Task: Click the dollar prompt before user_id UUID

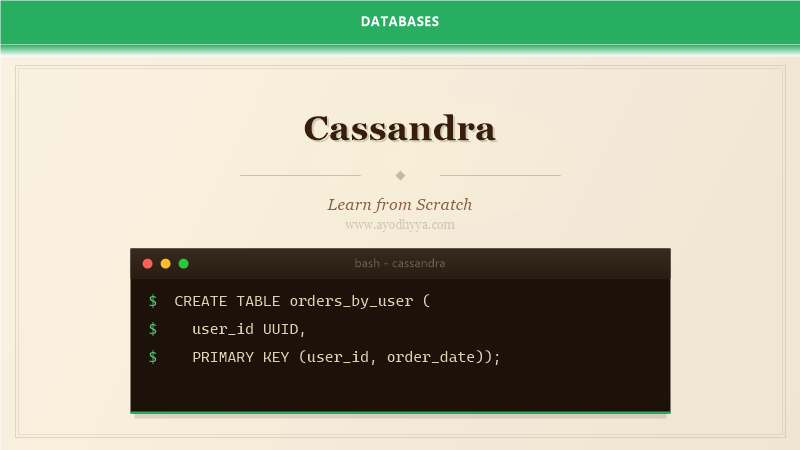Action: click(x=153, y=329)
